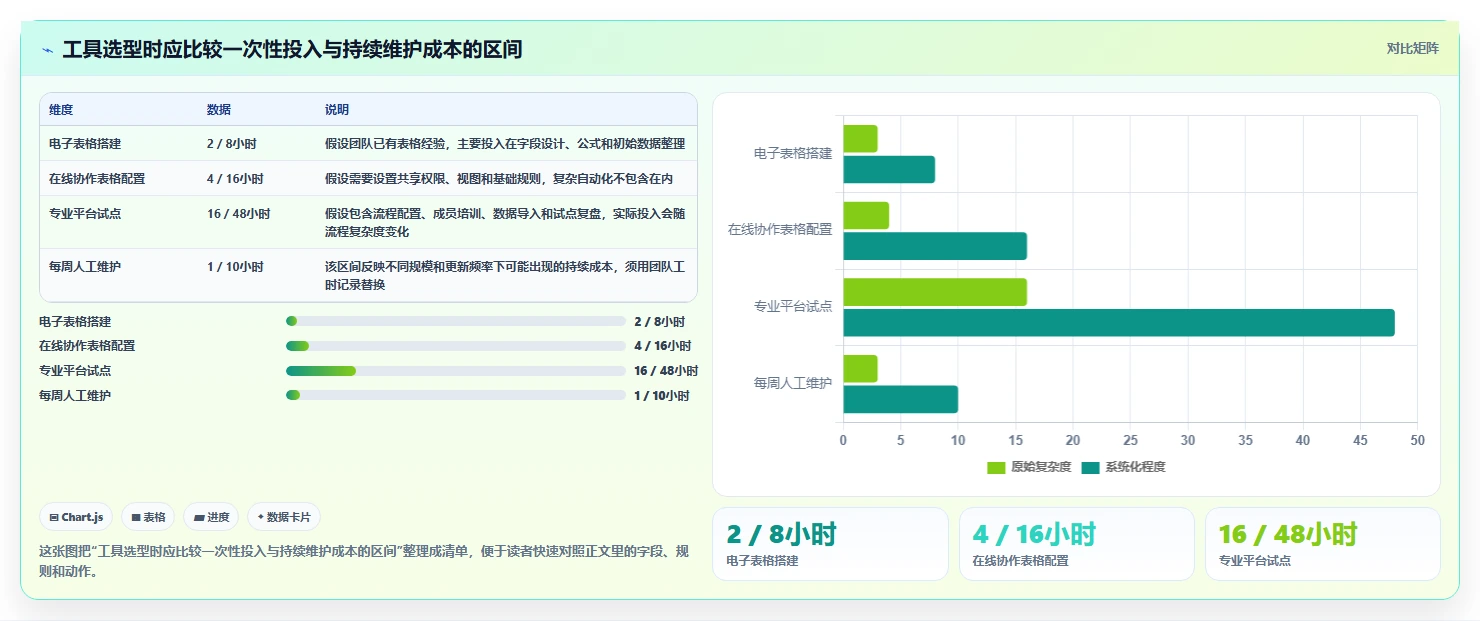Select the 数据卡片 tag chip
The image size is (1480, 621).
pos(284,517)
